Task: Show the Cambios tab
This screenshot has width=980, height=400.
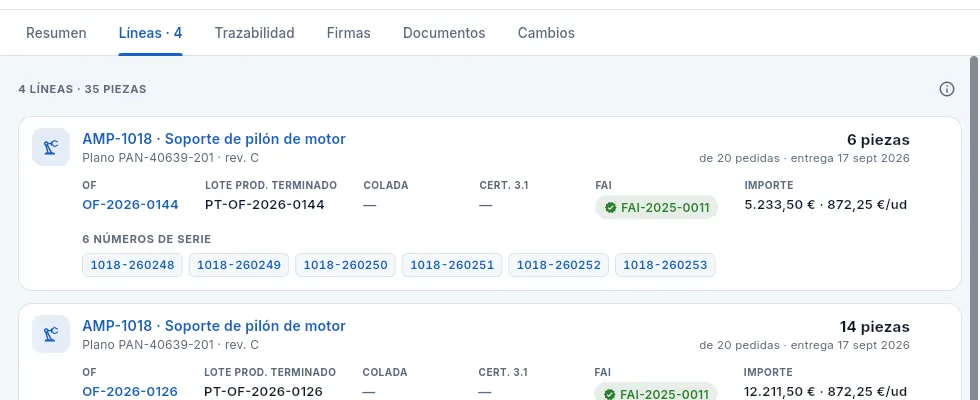Action: tap(546, 33)
